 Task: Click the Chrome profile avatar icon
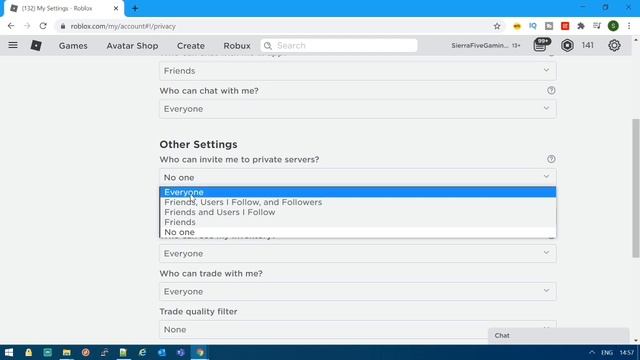tap(613, 26)
